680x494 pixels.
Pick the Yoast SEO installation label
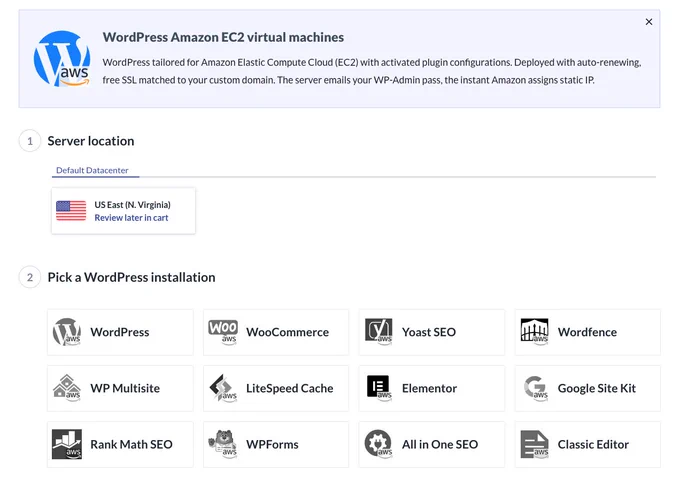tap(429, 332)
